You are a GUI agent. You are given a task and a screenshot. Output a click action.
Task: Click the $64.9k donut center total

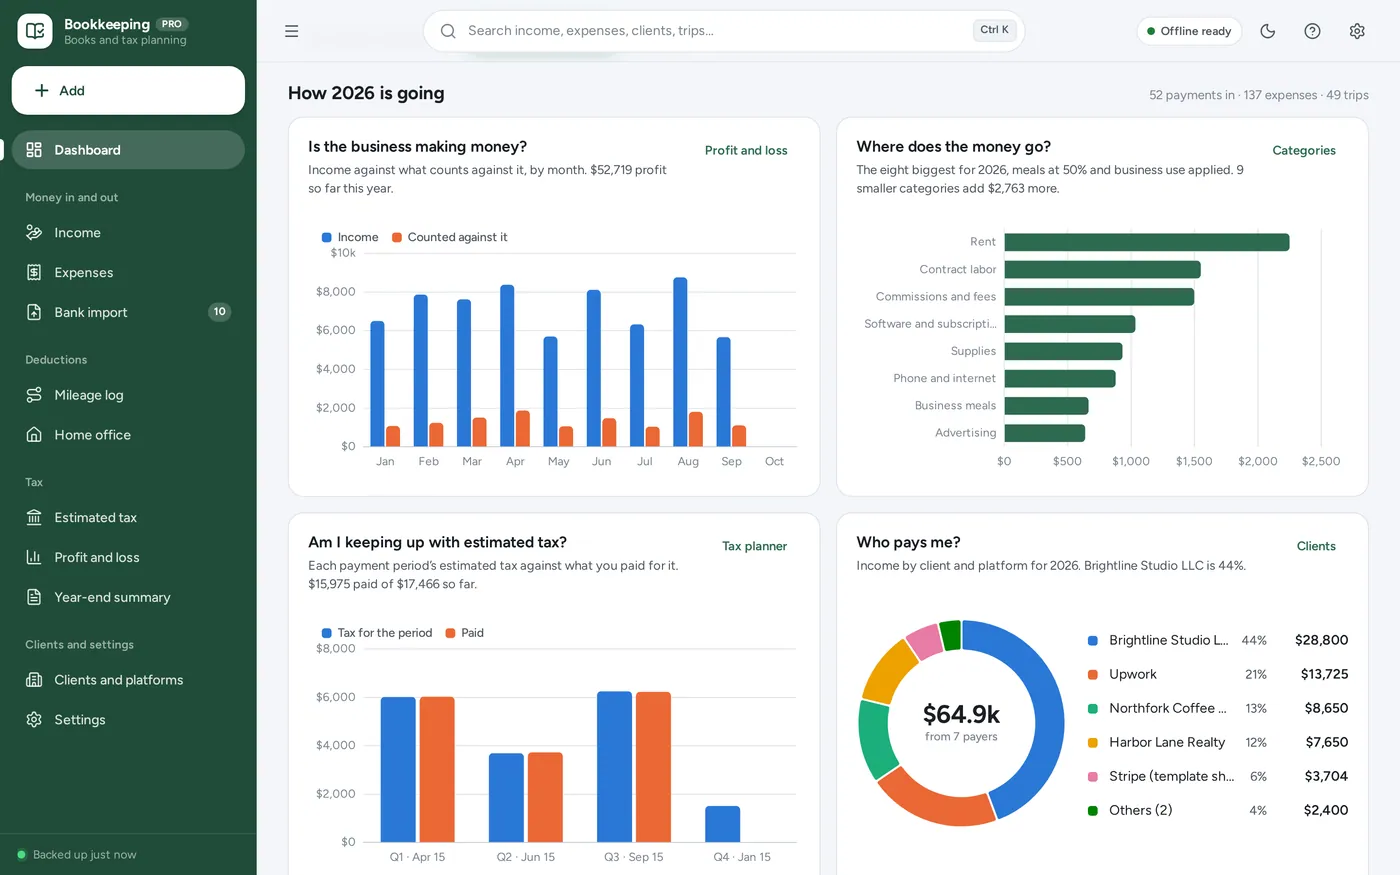click(x=961, y=714)
